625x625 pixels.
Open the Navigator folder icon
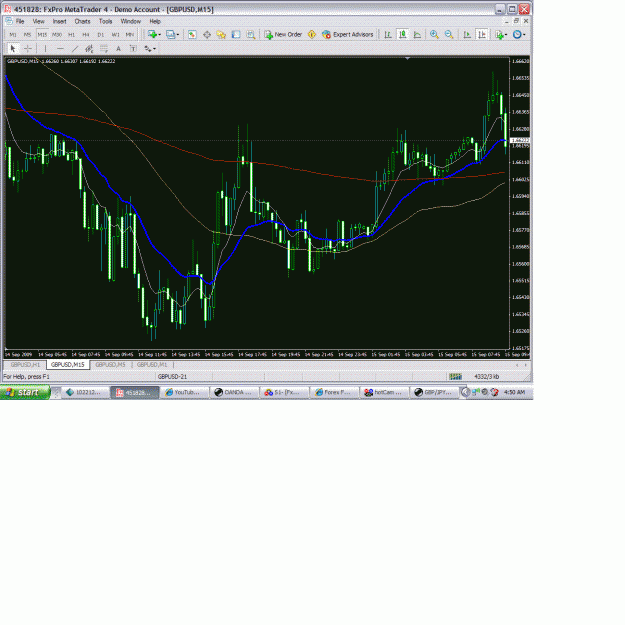221,35
